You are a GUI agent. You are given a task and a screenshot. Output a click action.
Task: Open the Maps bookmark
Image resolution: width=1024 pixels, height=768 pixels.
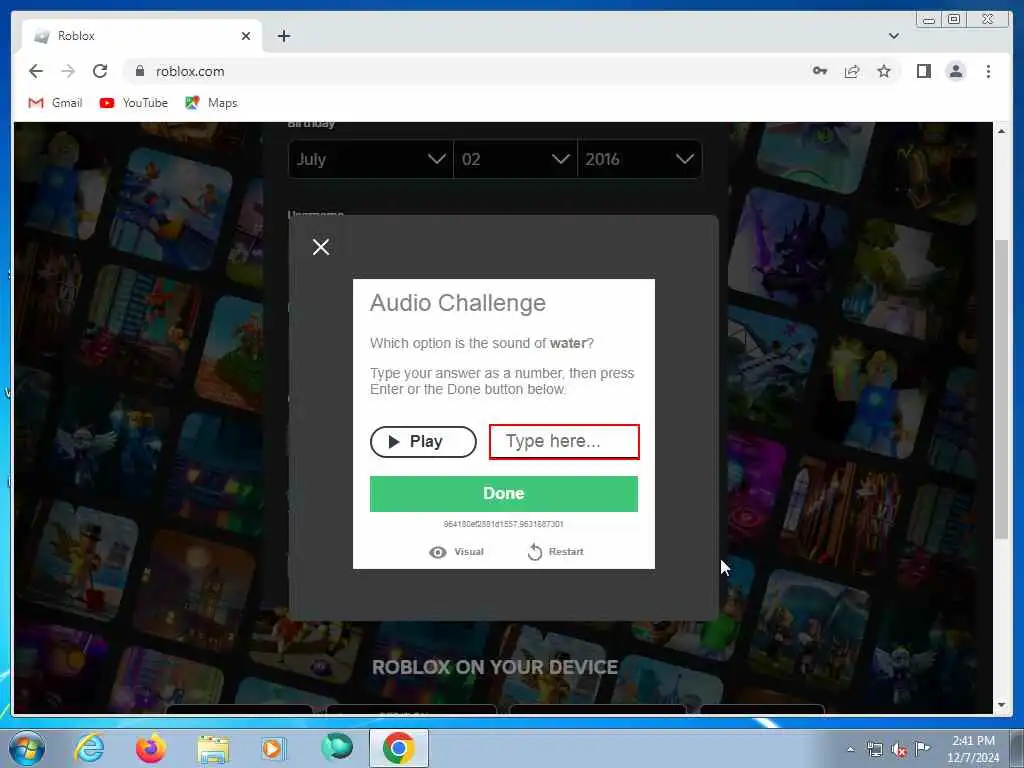(x=211, y=103)
